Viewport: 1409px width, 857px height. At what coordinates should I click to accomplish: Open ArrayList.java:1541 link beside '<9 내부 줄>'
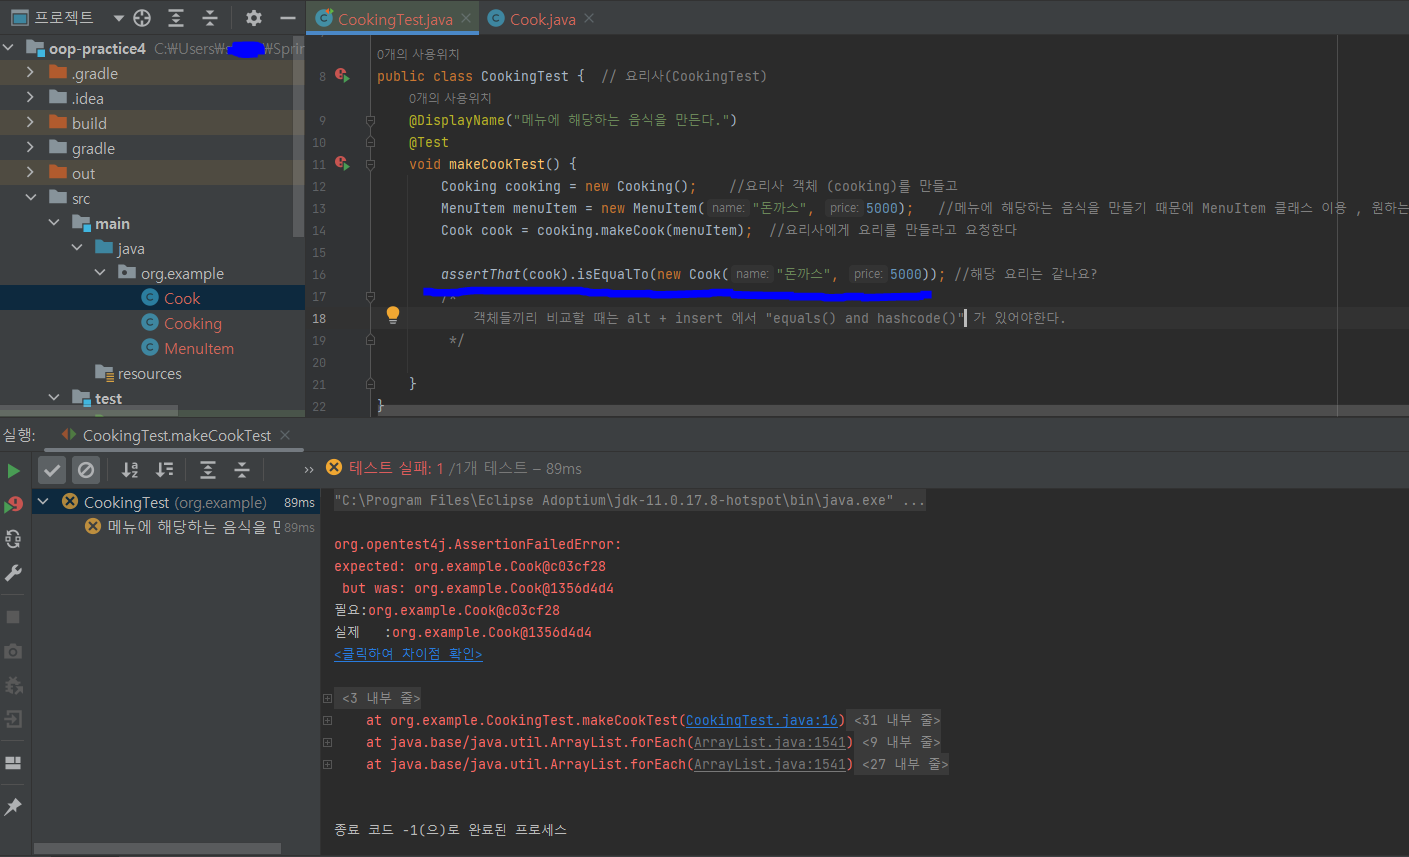point(770,742)
